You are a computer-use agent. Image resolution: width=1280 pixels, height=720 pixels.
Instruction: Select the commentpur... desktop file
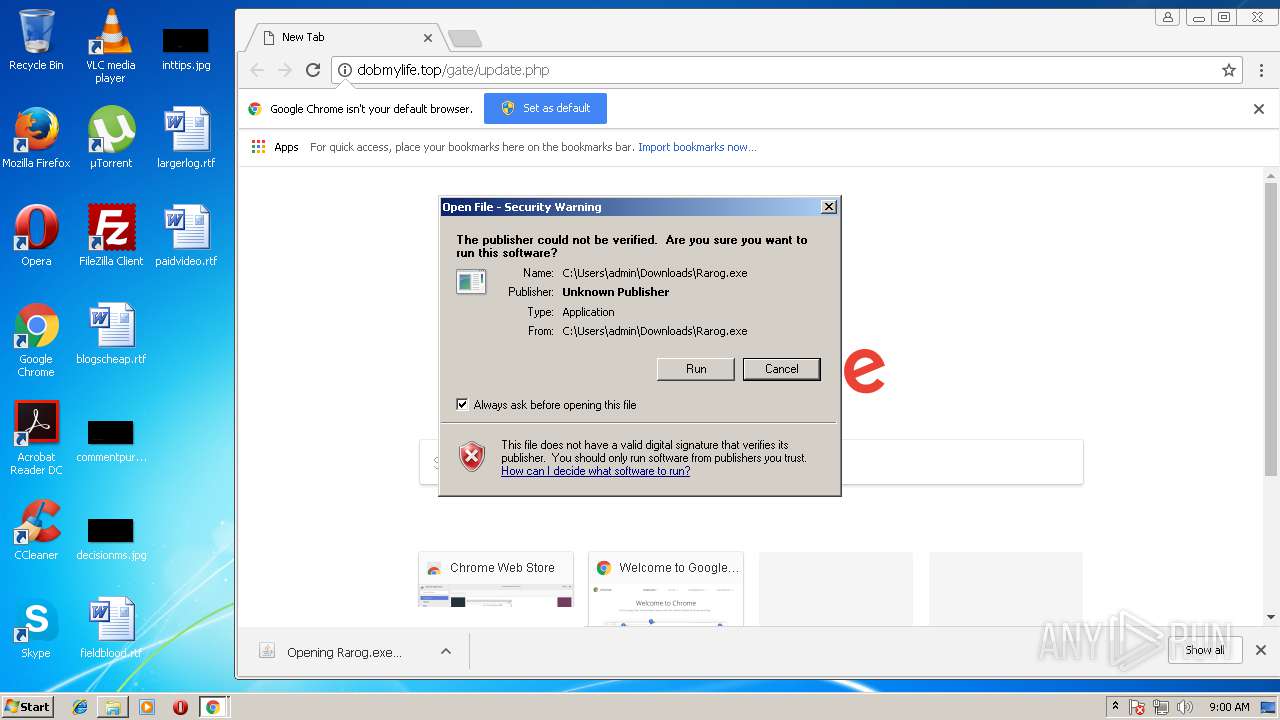tap(111, 441)
